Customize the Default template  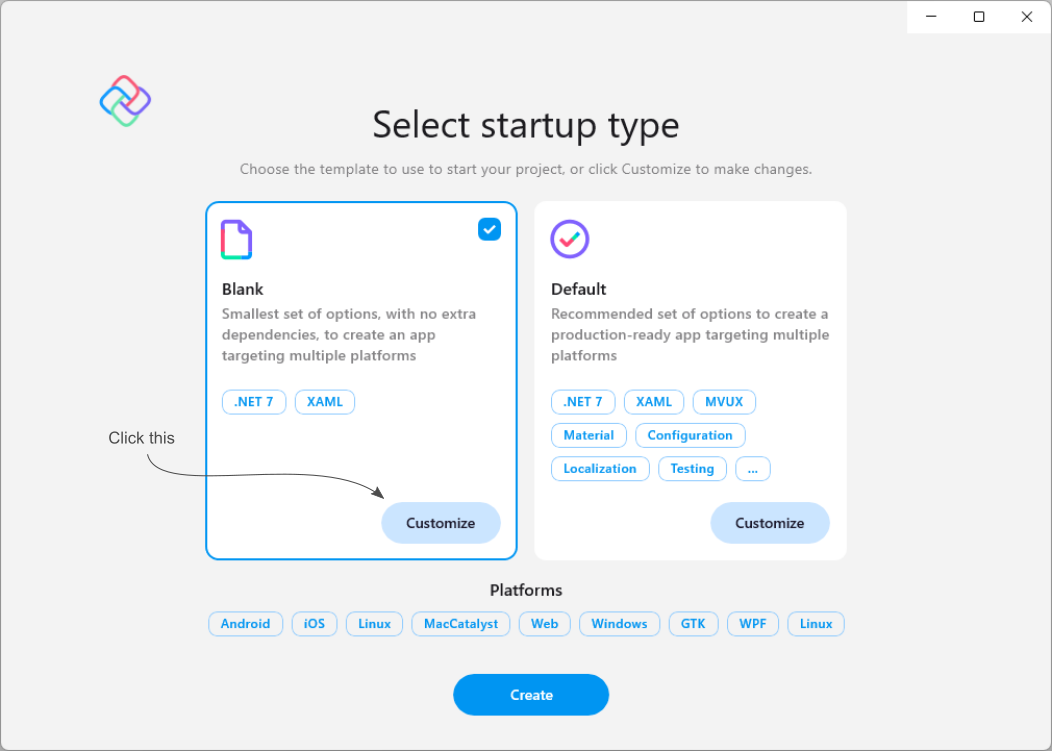pyautogui.click(x=769, y=523)
